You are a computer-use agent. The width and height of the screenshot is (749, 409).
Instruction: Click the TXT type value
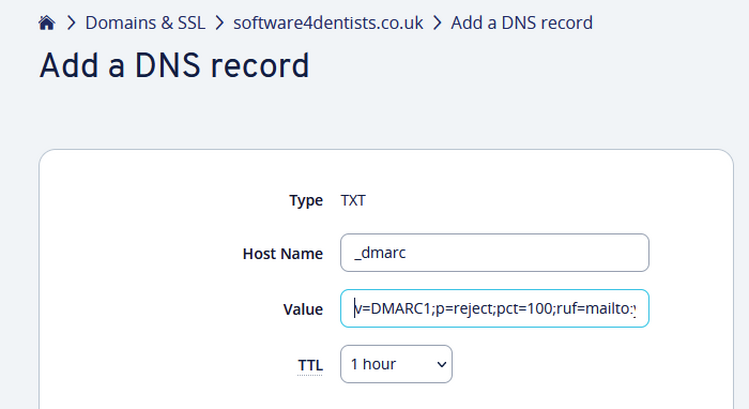[353, 200]
